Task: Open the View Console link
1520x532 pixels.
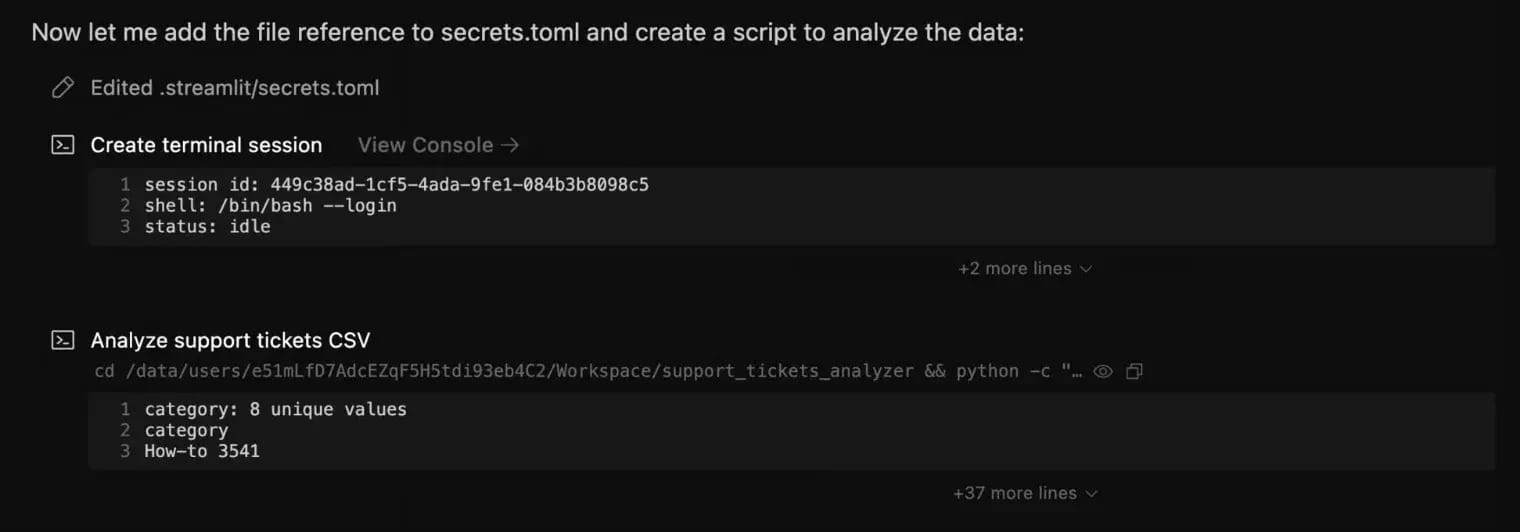Action: click(426, 145)
